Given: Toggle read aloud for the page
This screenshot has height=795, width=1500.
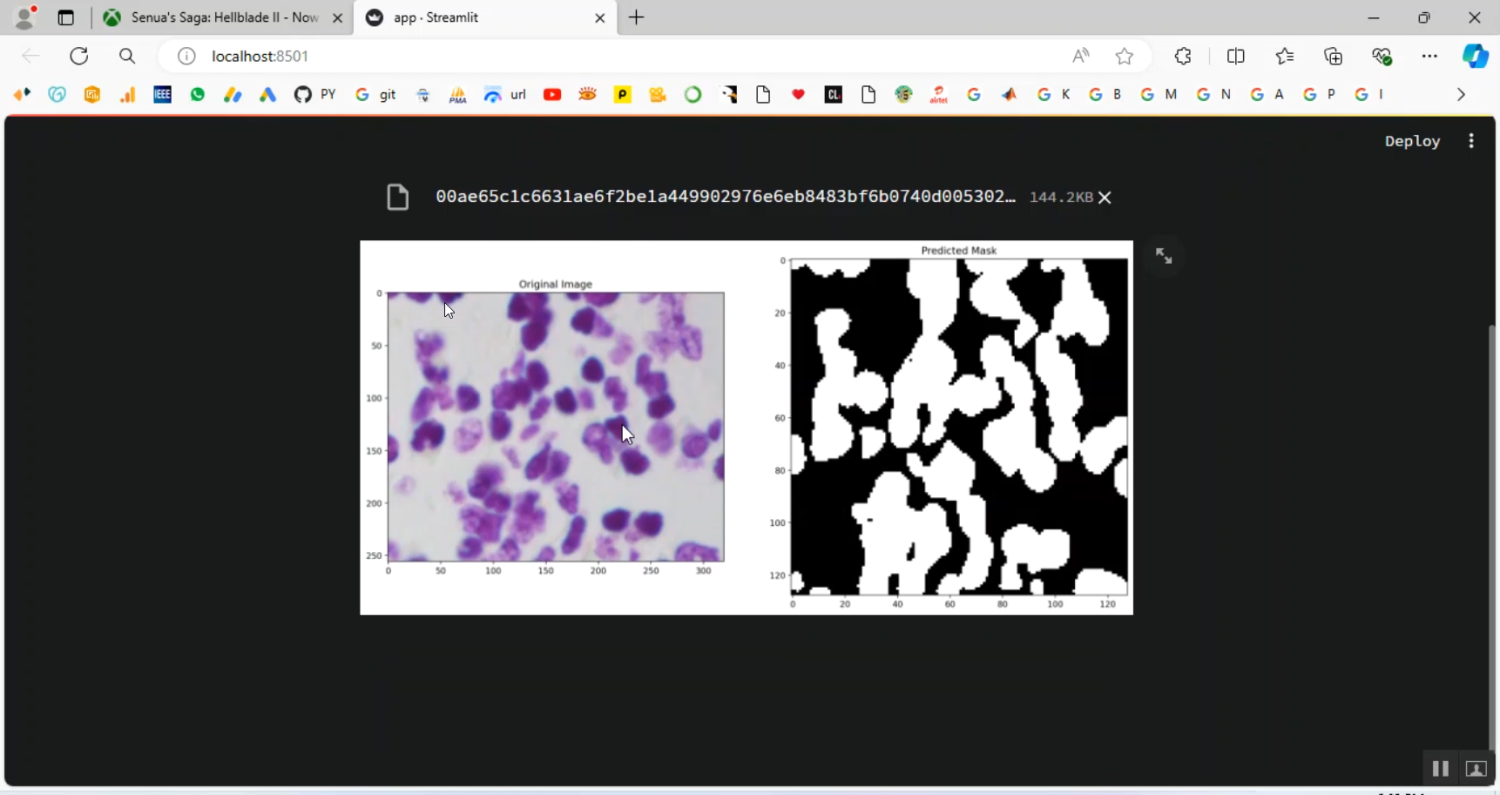Looking at the screenshot, I should click(x=1080, y=56).
